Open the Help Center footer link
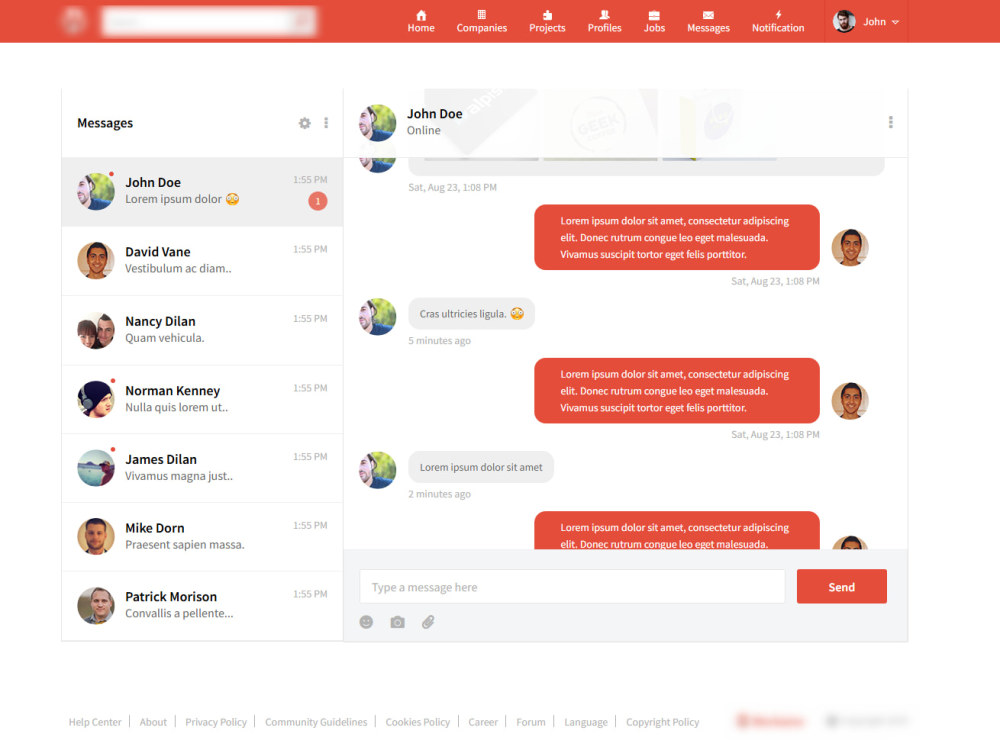This screenshot has height=750, width=1000. coord(95,722)
